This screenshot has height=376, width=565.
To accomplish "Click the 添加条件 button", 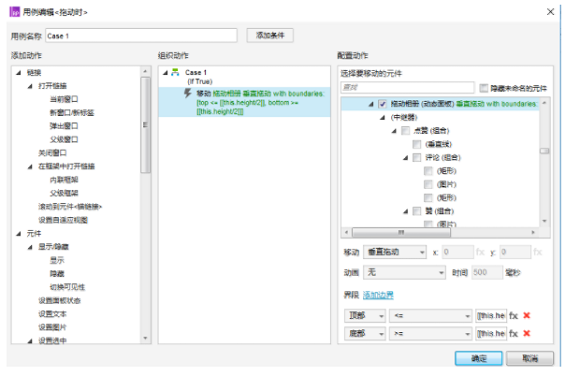I will coord(270,35).
